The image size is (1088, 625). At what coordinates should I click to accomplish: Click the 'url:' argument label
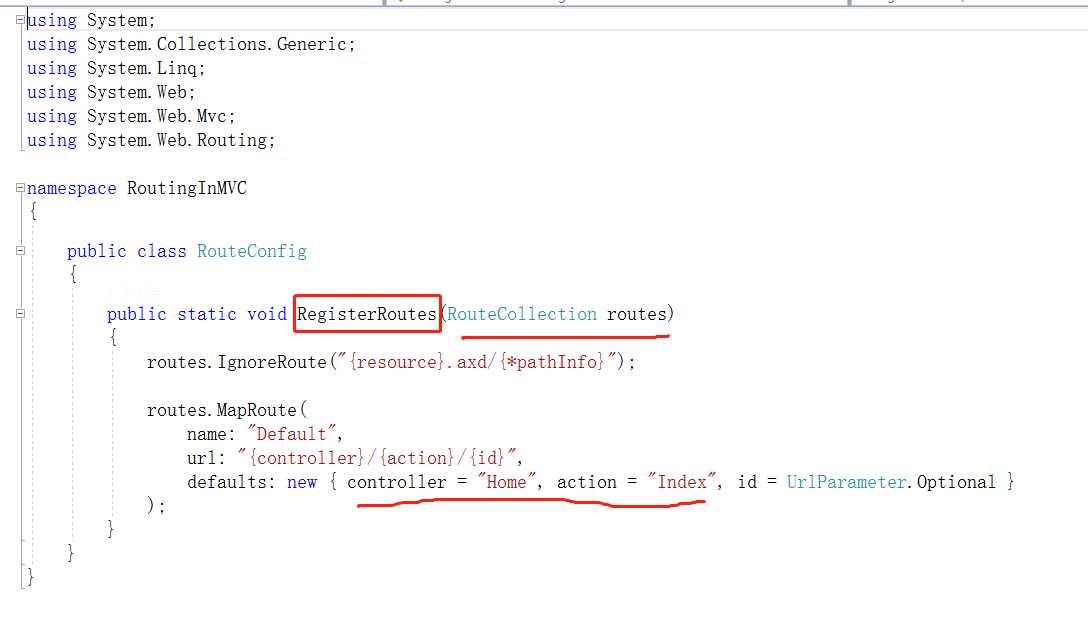coord(206,458)
